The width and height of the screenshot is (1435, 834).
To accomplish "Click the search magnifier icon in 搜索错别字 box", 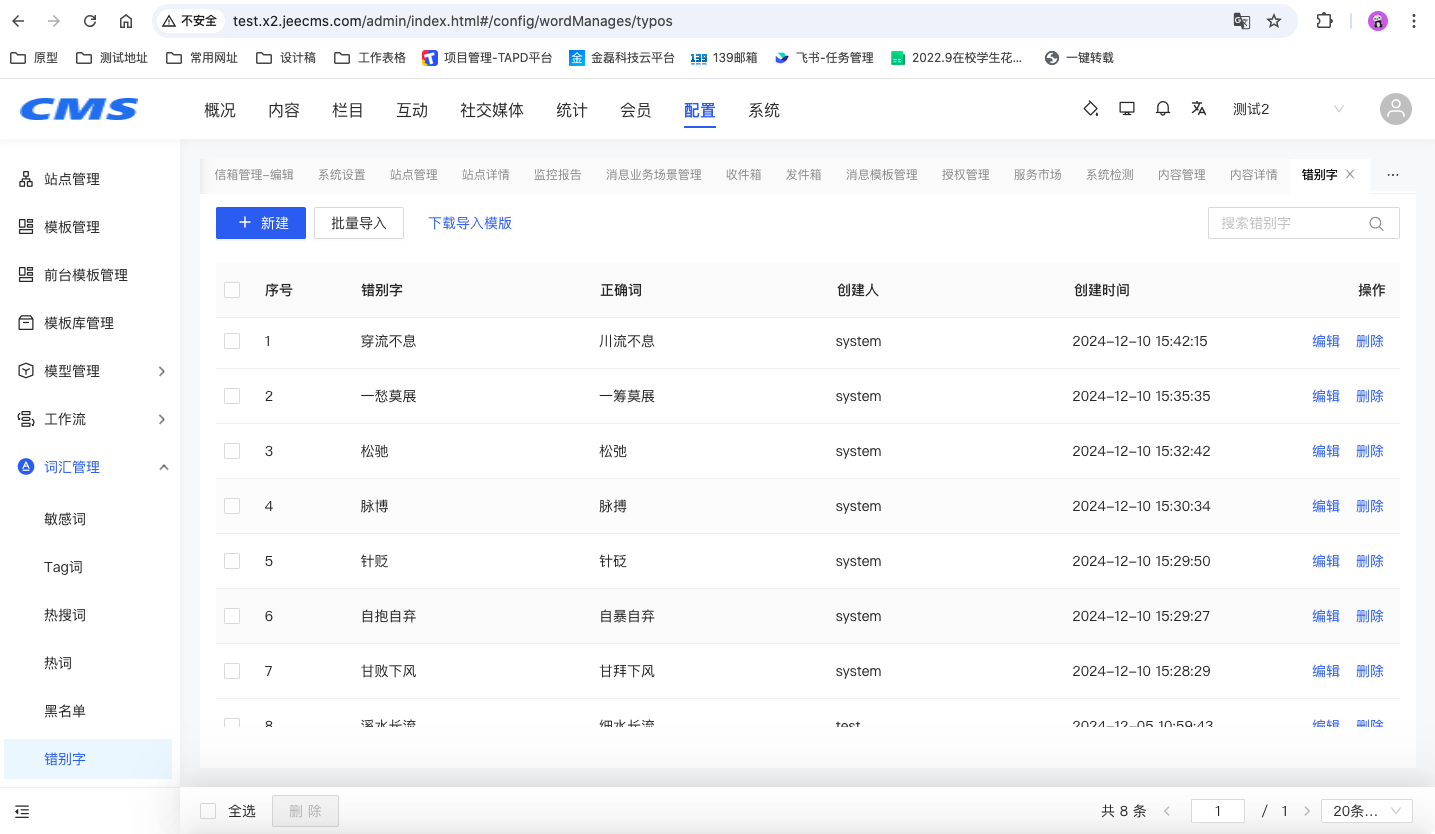I will (x=1377, y=224).
